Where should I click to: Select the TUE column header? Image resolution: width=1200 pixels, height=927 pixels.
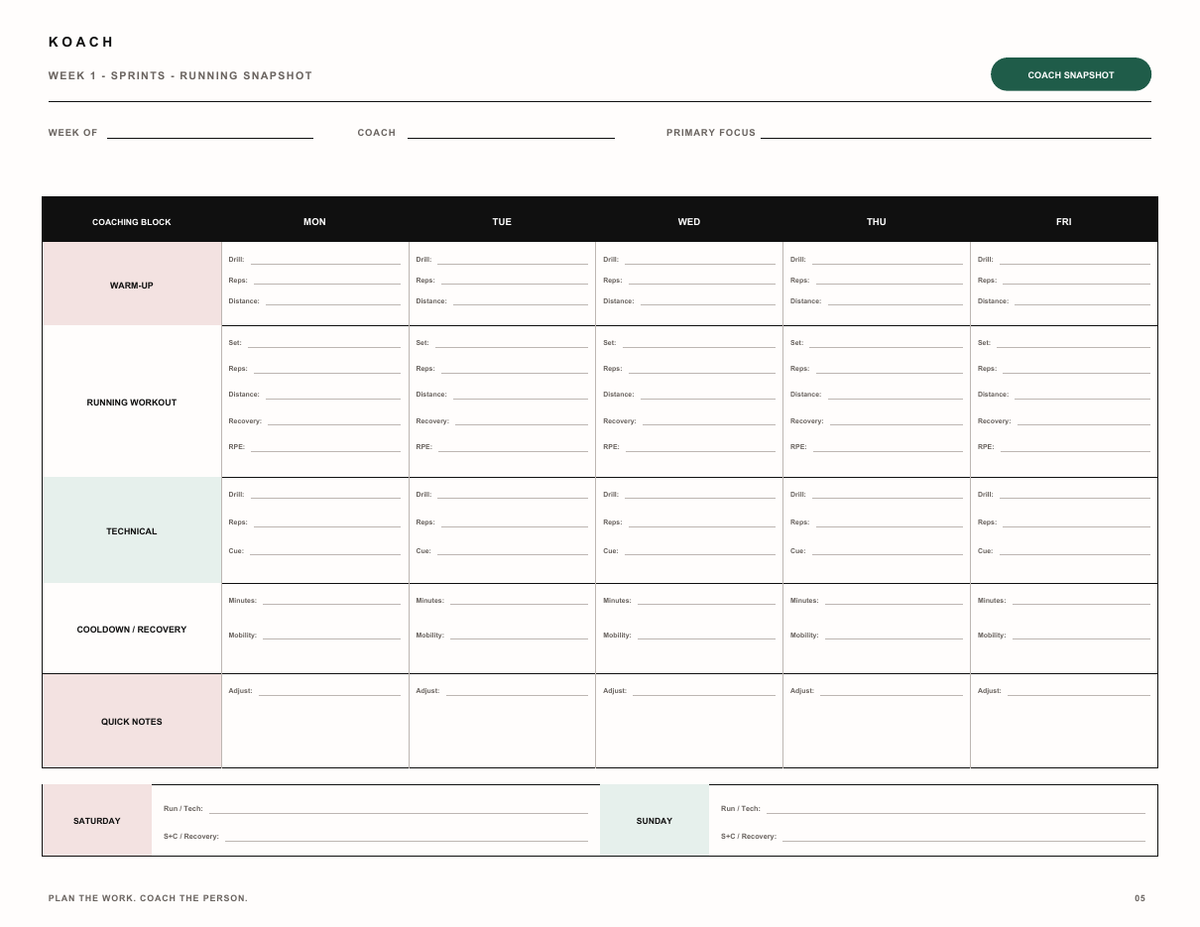coord(502,222)
